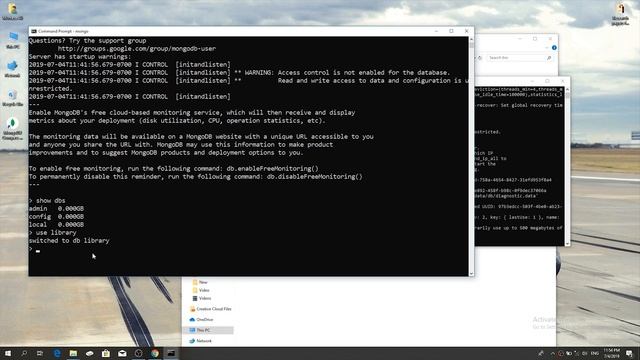This screenshot has height=360, width=640.
Task: Launch Microsoft Edge from taskbar
Action: [x=57, y=353]
